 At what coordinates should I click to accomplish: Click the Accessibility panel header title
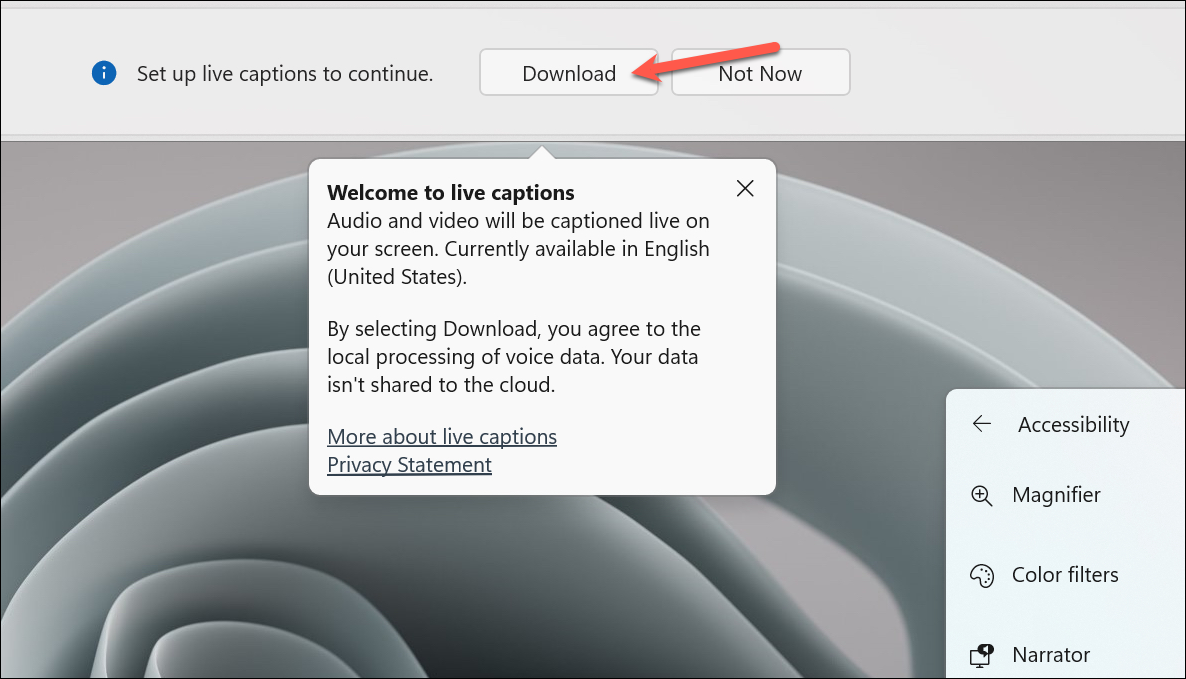[x=1073, y=425]
